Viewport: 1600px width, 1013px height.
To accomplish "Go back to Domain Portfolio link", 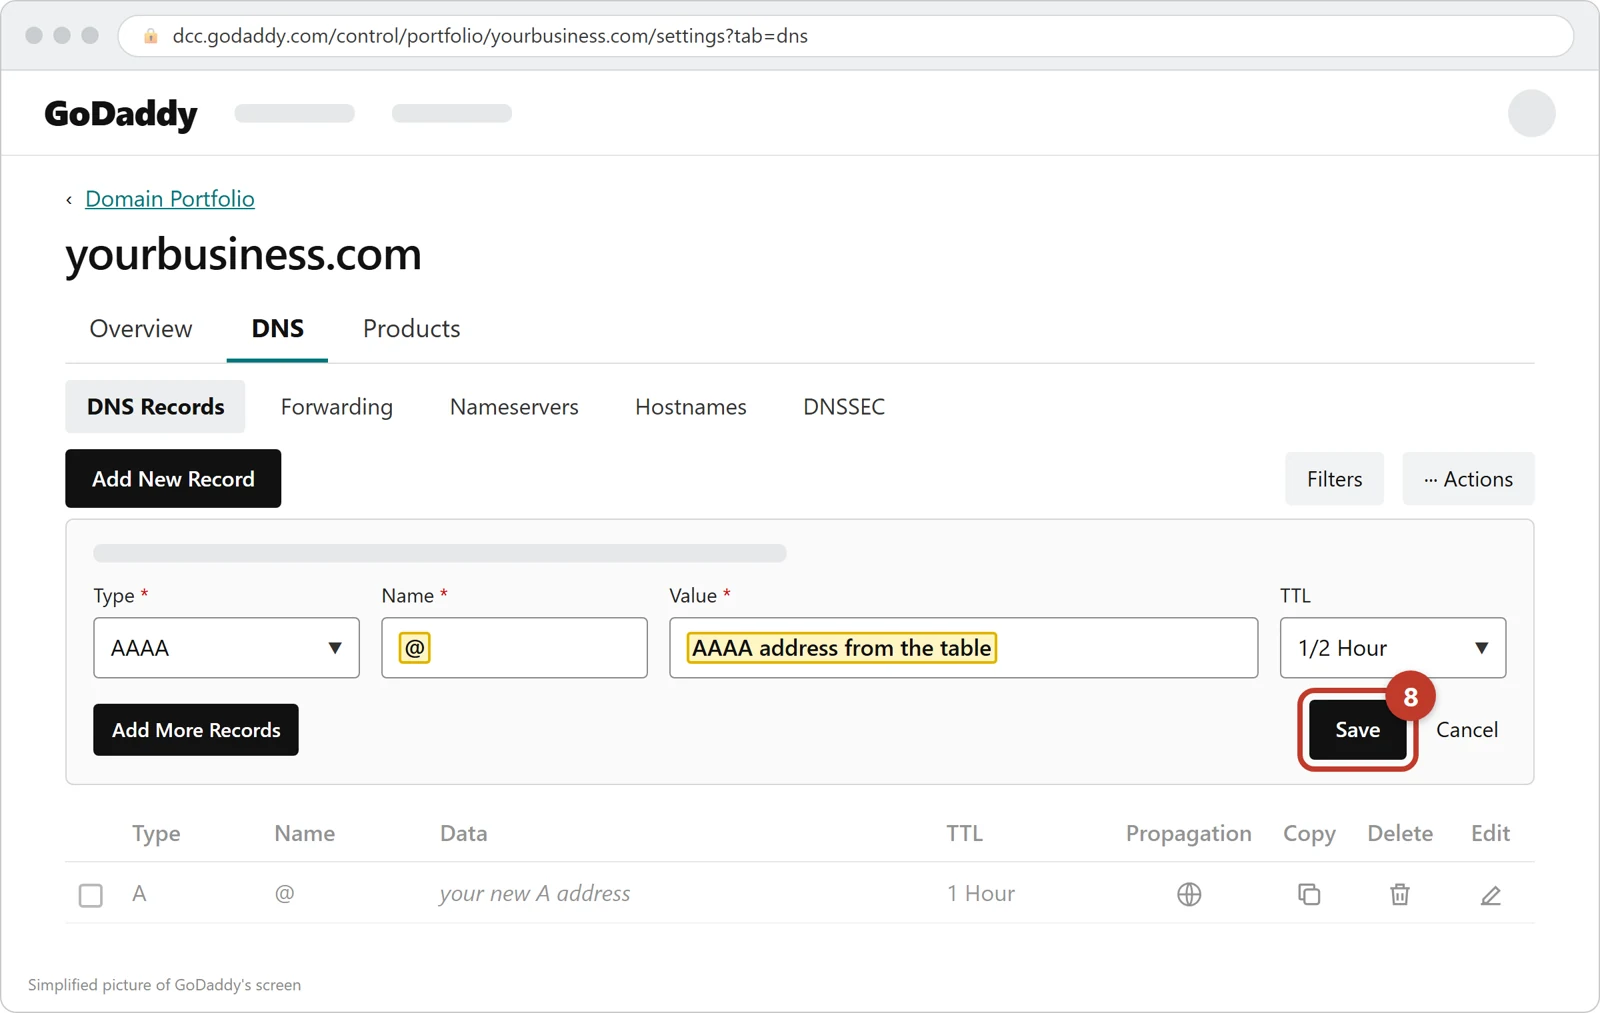I will 170,199.
